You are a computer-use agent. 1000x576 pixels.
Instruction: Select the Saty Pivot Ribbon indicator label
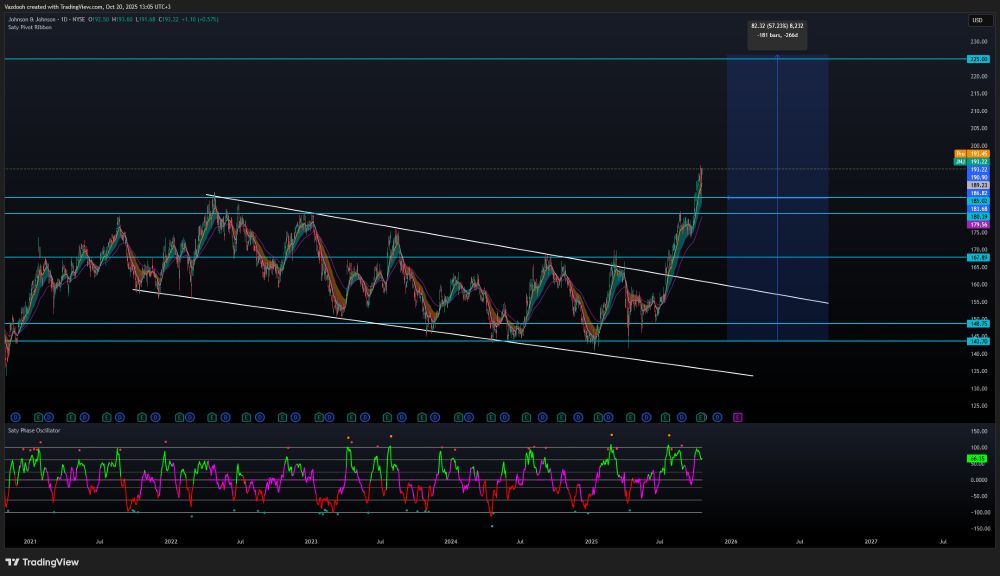coord(30,27)
